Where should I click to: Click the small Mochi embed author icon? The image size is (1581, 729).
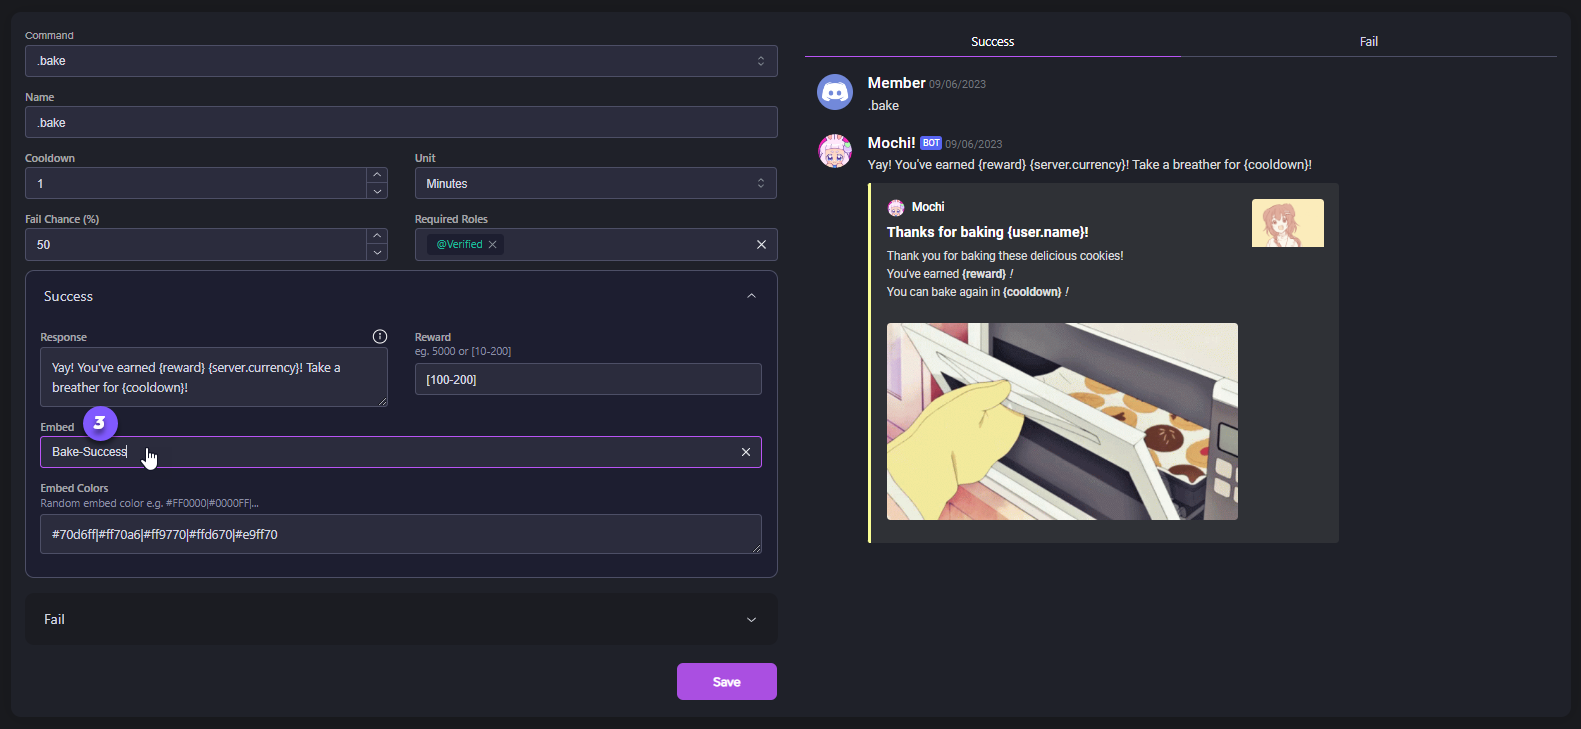(896, 207)
